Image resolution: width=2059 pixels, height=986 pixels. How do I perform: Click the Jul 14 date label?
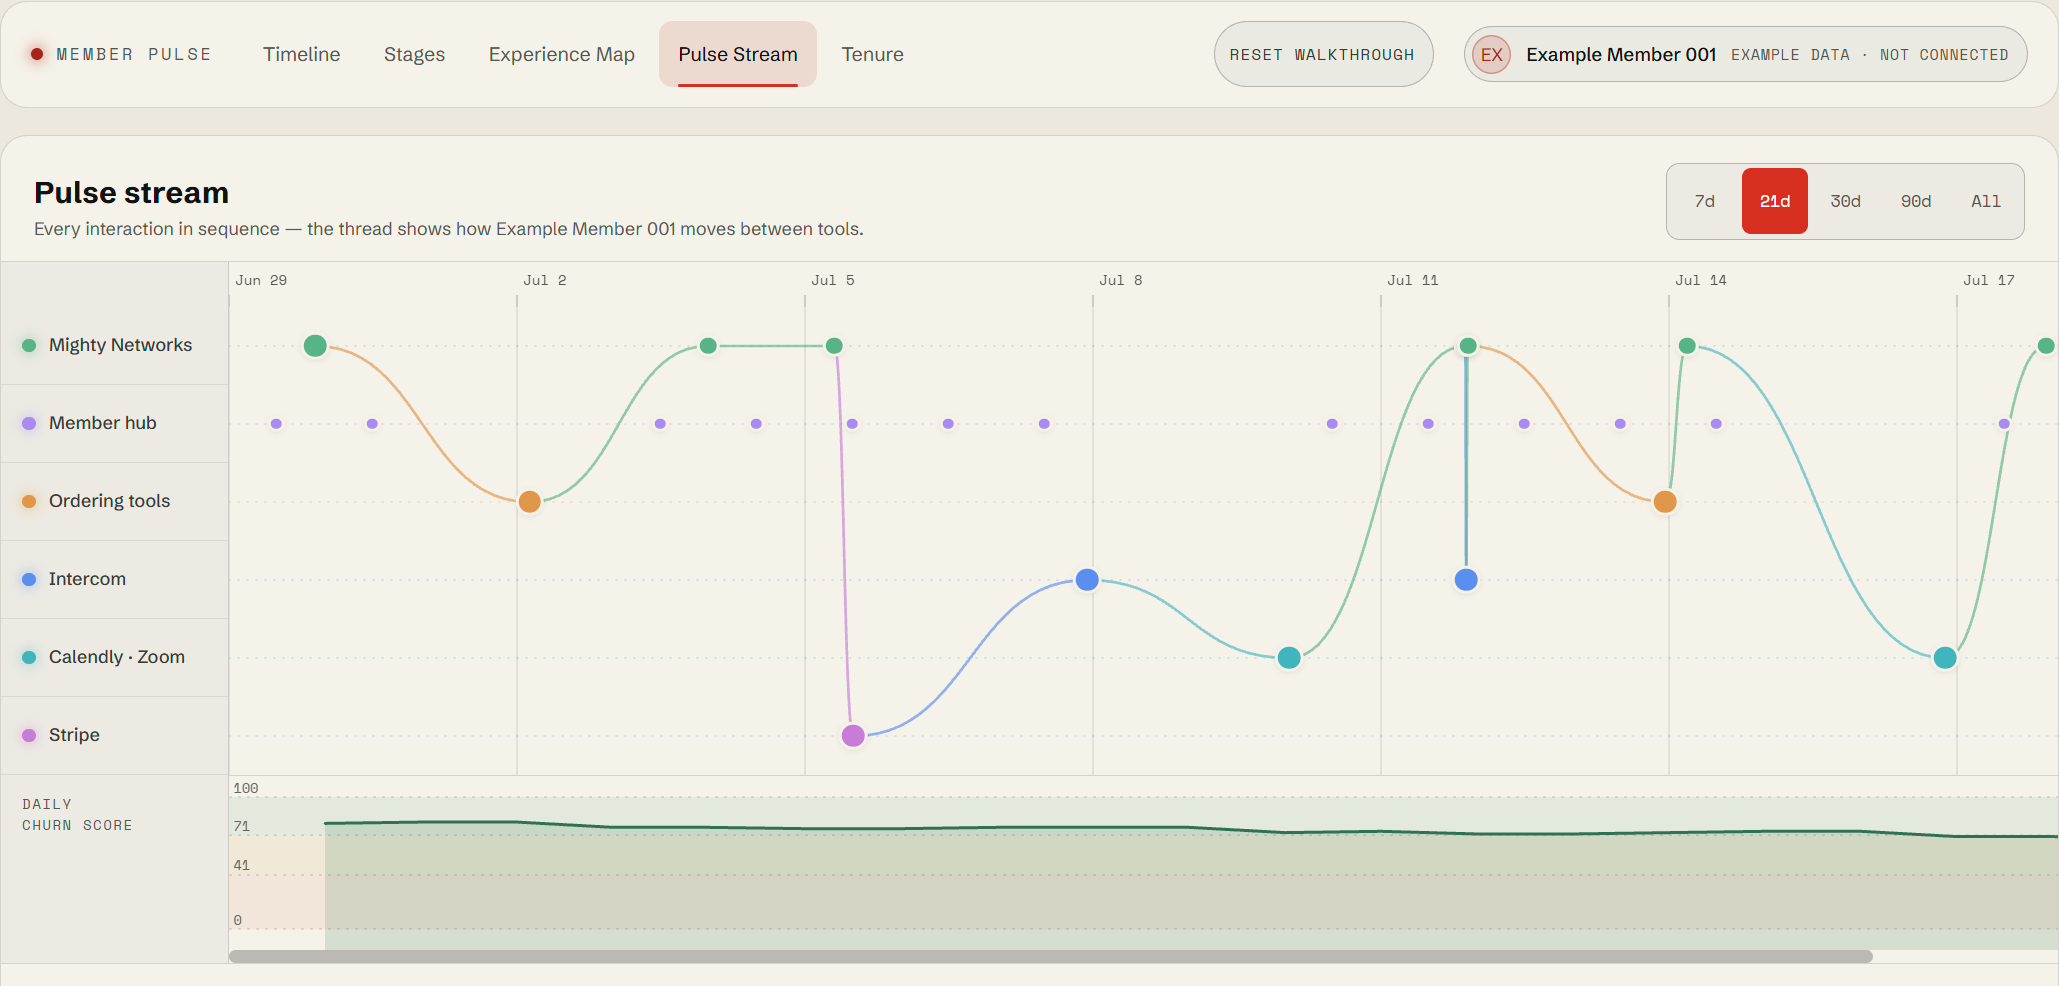click(1700, 280)
